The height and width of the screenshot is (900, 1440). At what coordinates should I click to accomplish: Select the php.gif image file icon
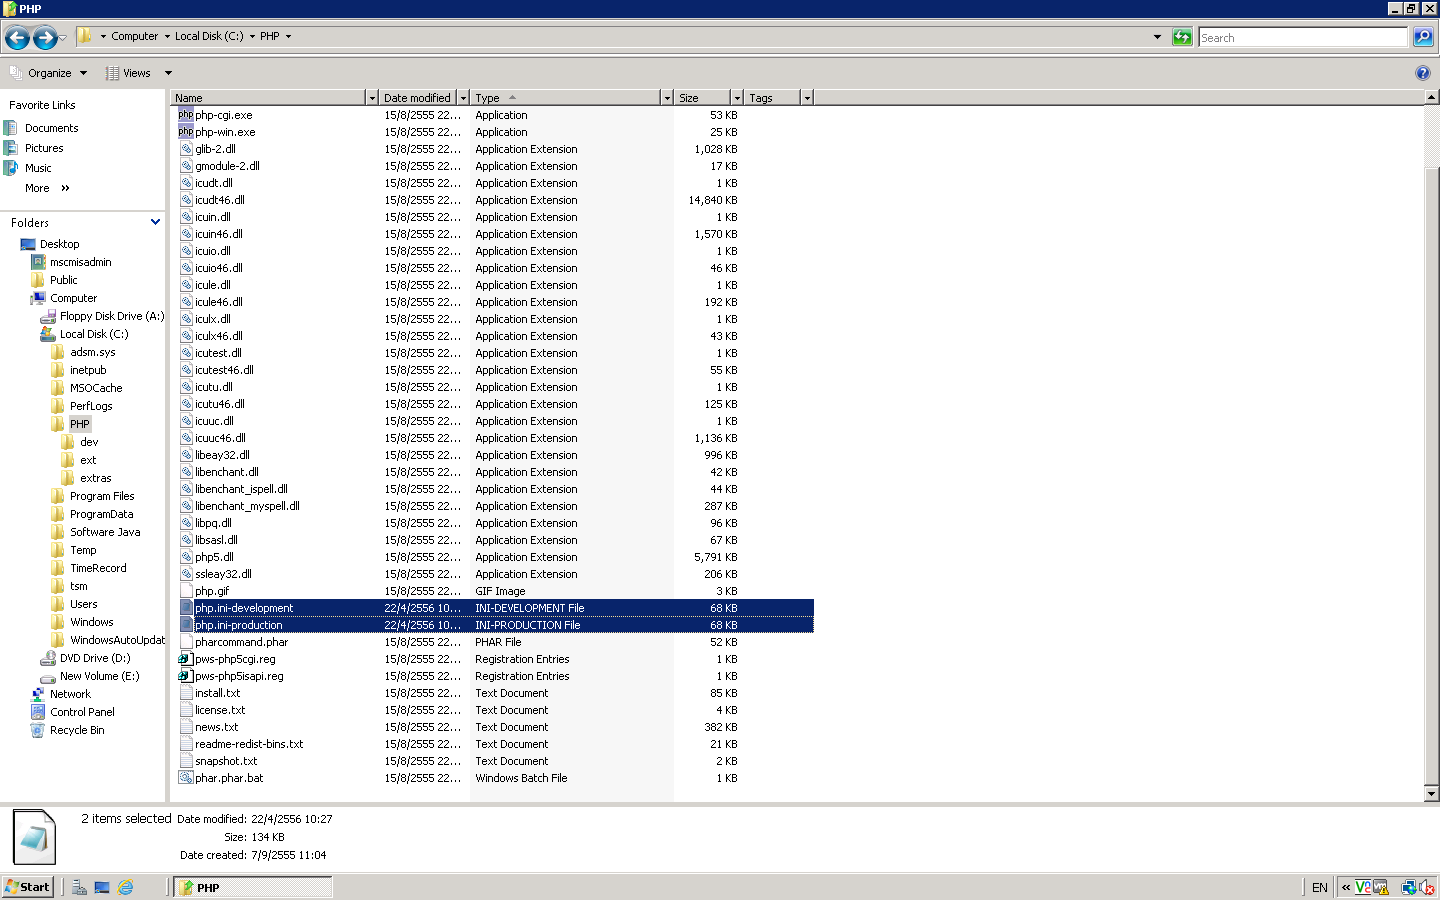tap(186, 591)
